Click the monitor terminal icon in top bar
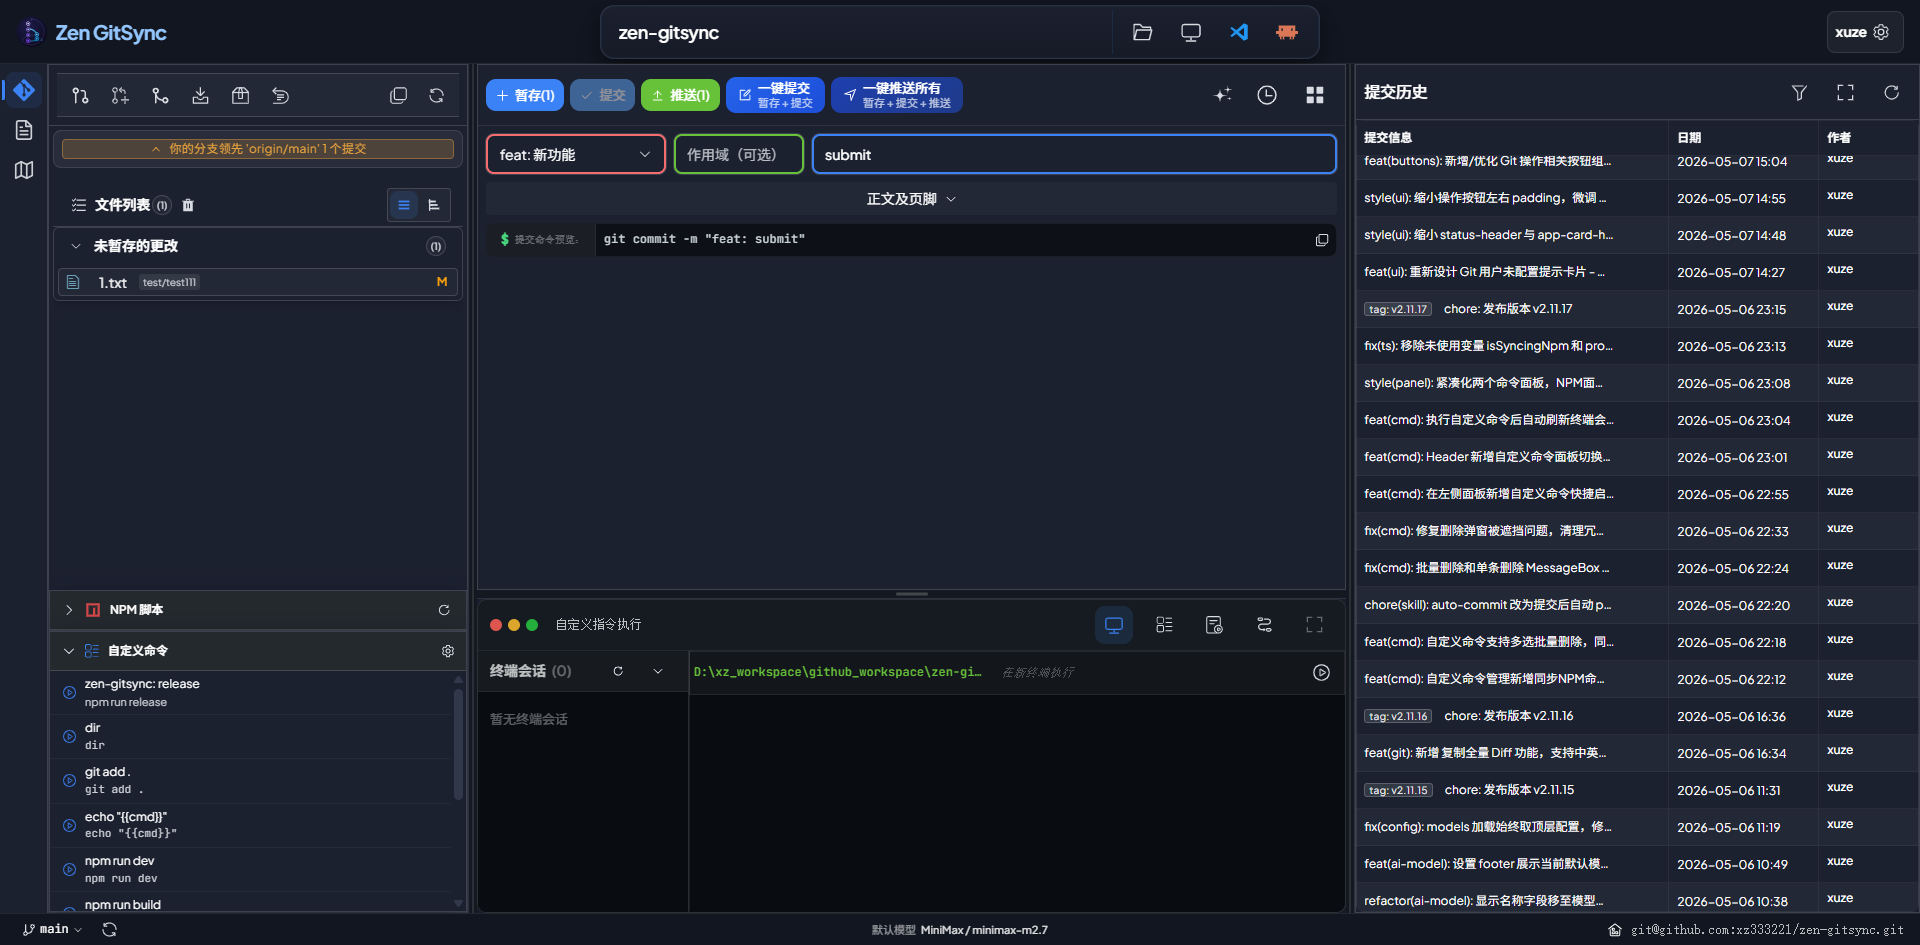 tap(1190, 32)
